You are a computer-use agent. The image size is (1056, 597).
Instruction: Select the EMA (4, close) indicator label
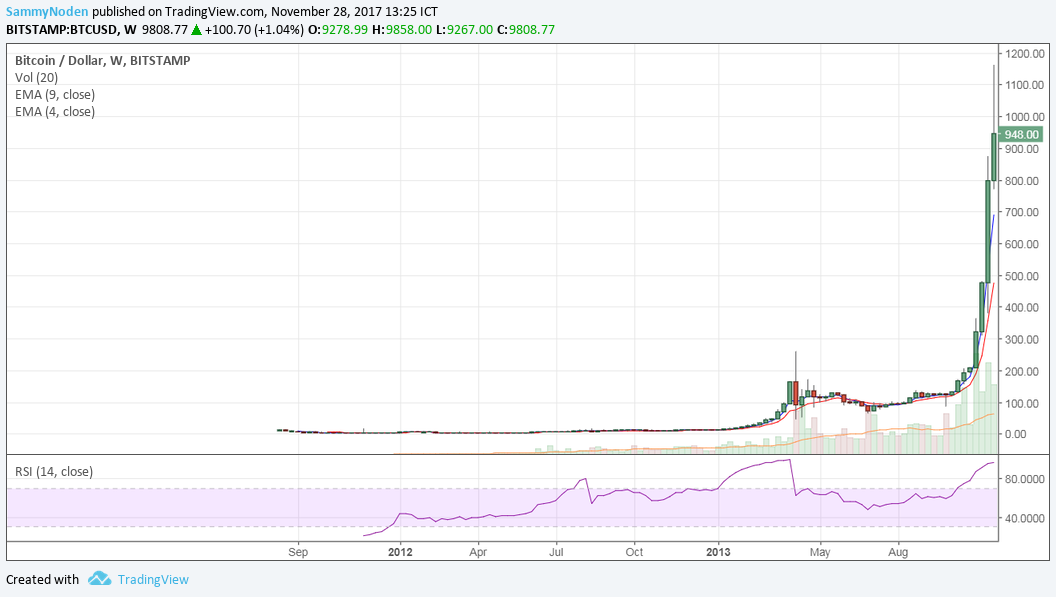click(55, 111)
